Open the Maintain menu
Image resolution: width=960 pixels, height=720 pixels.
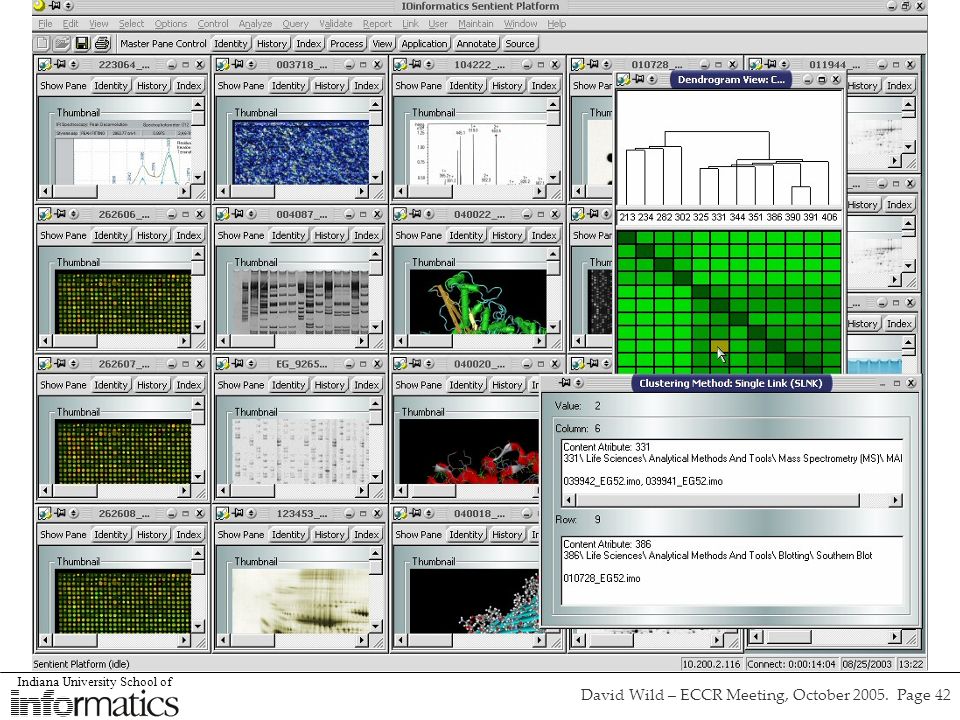tap(475, 24)
